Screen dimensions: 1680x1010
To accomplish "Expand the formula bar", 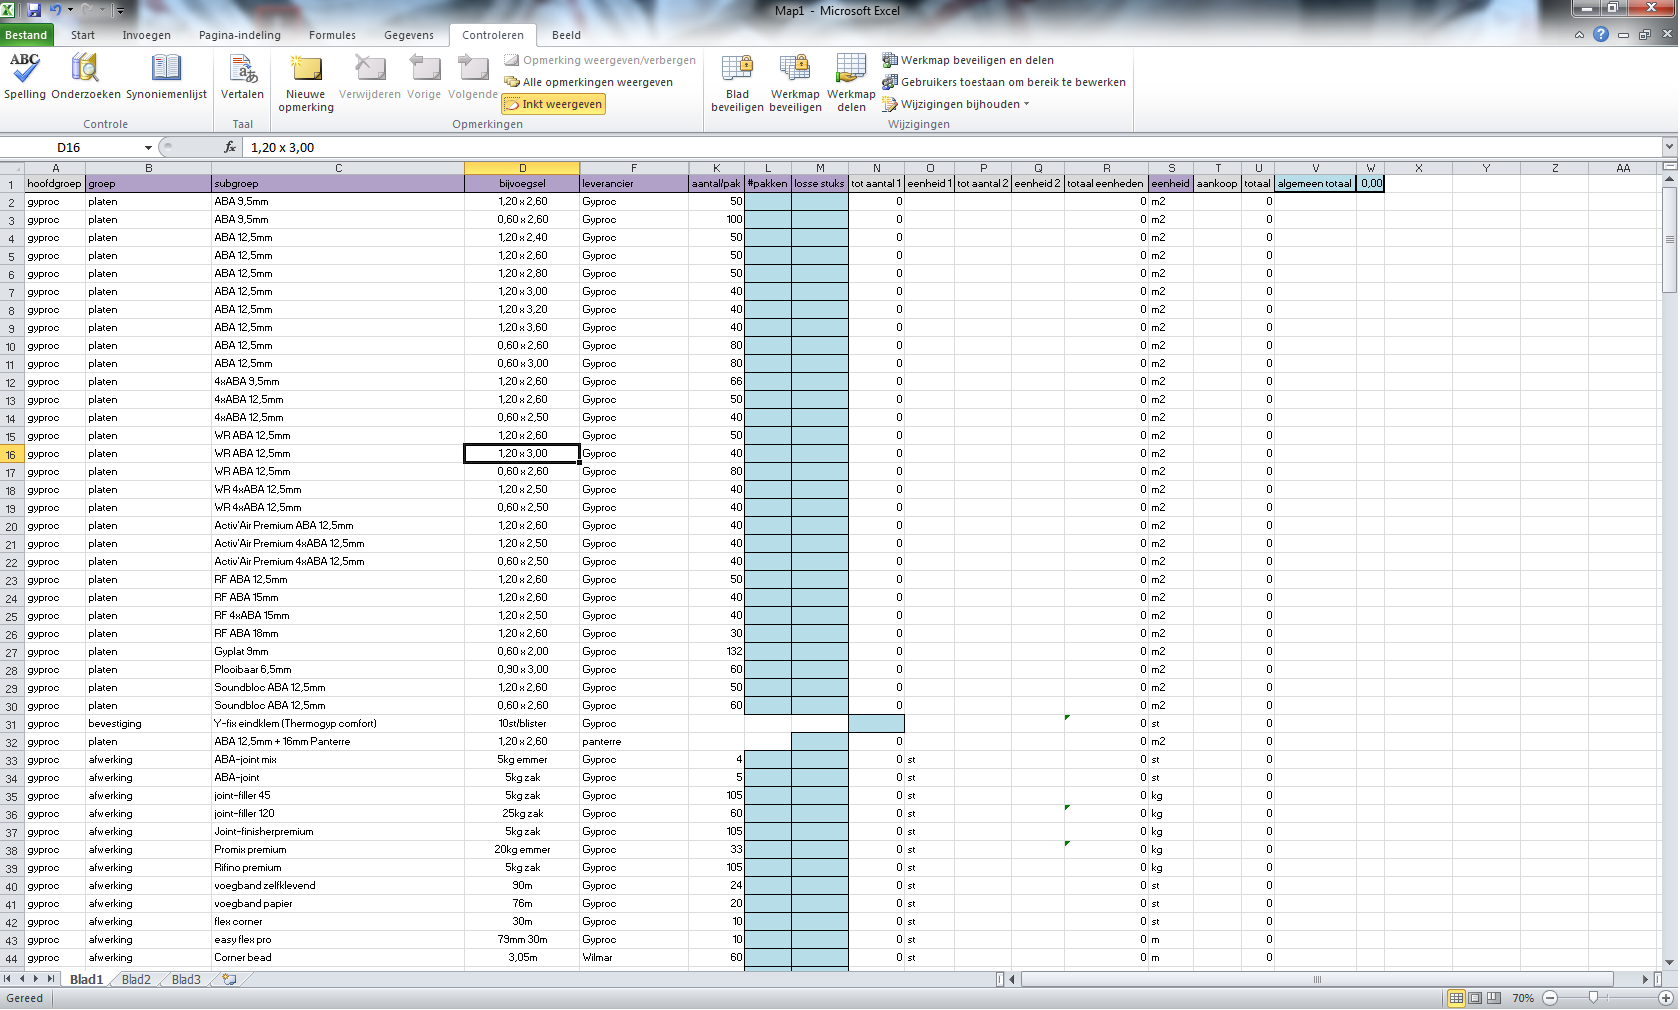I will (x=1669, y=147).
